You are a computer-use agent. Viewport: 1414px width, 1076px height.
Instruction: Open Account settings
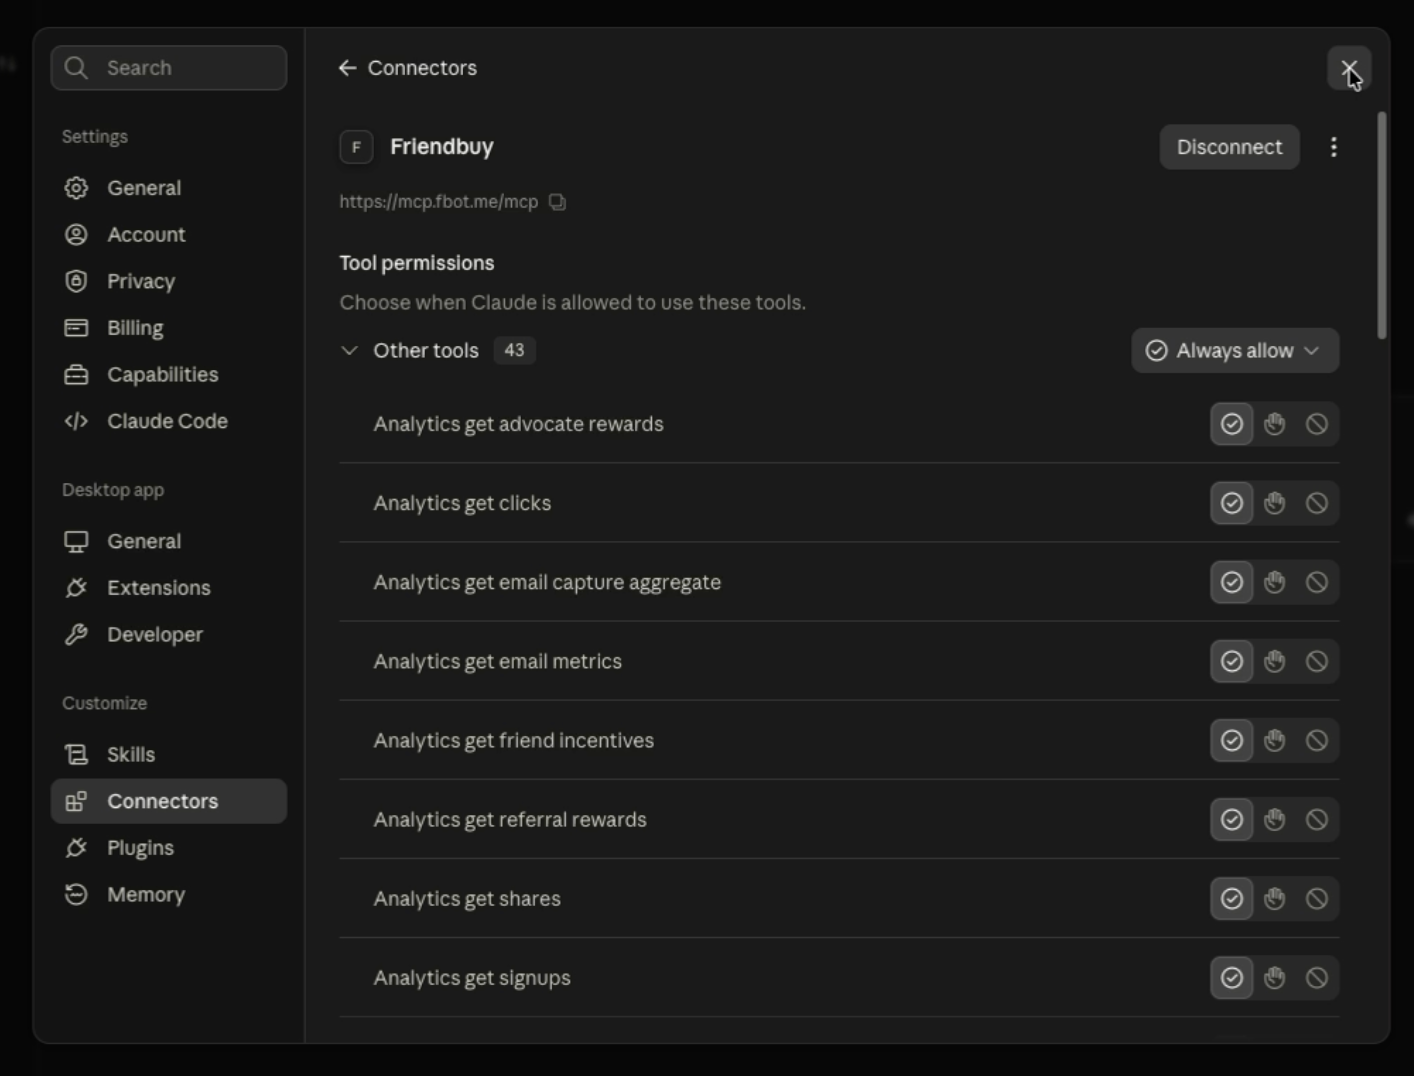(x=168, y=235)
